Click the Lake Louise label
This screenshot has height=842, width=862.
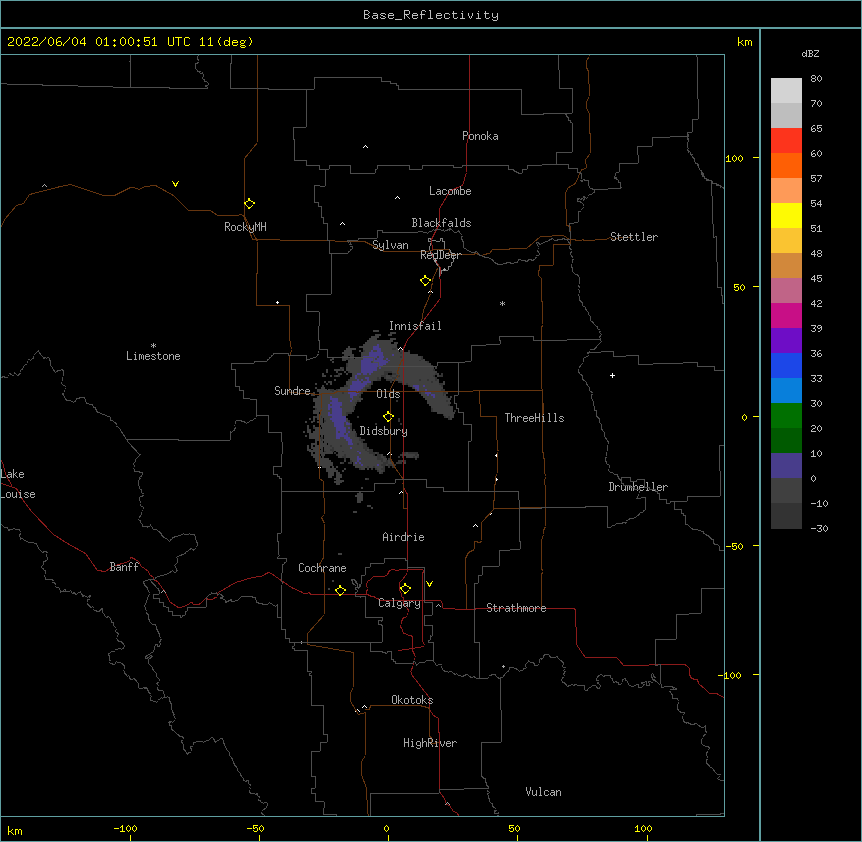point(18,484)
